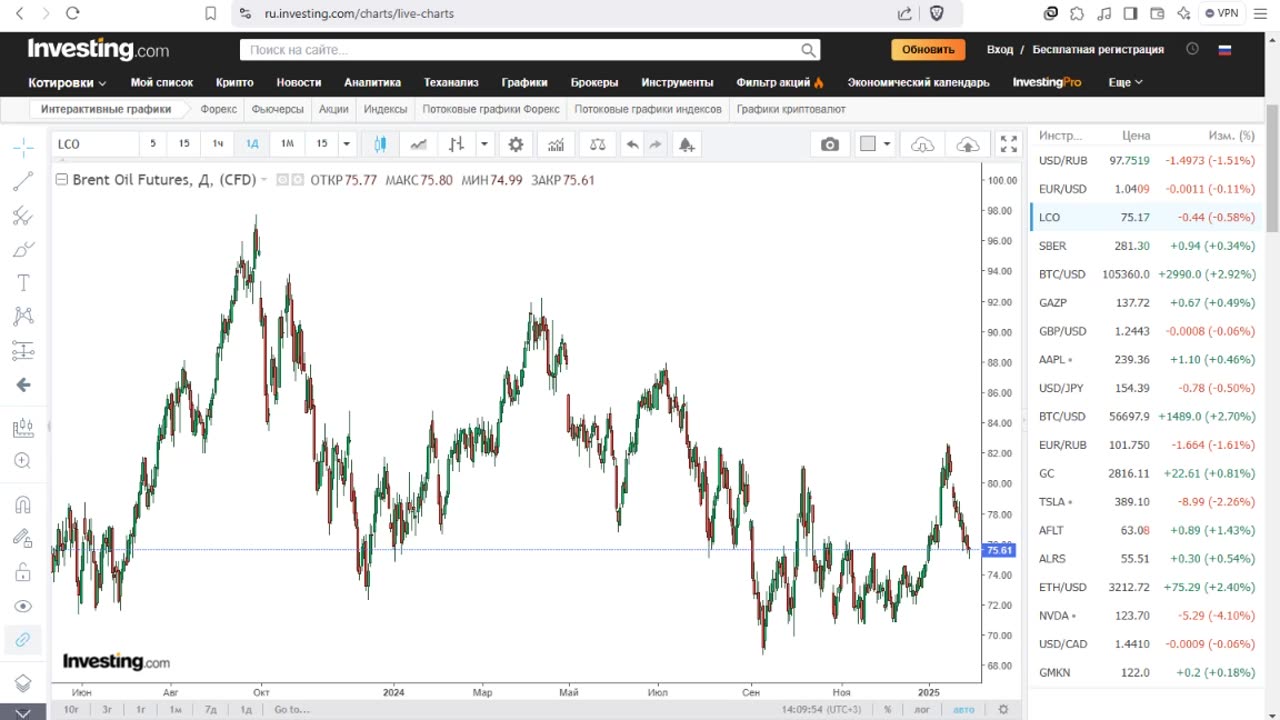
Task: Open Brent Oil Futures title dropdown
Action: coord(265,180)
